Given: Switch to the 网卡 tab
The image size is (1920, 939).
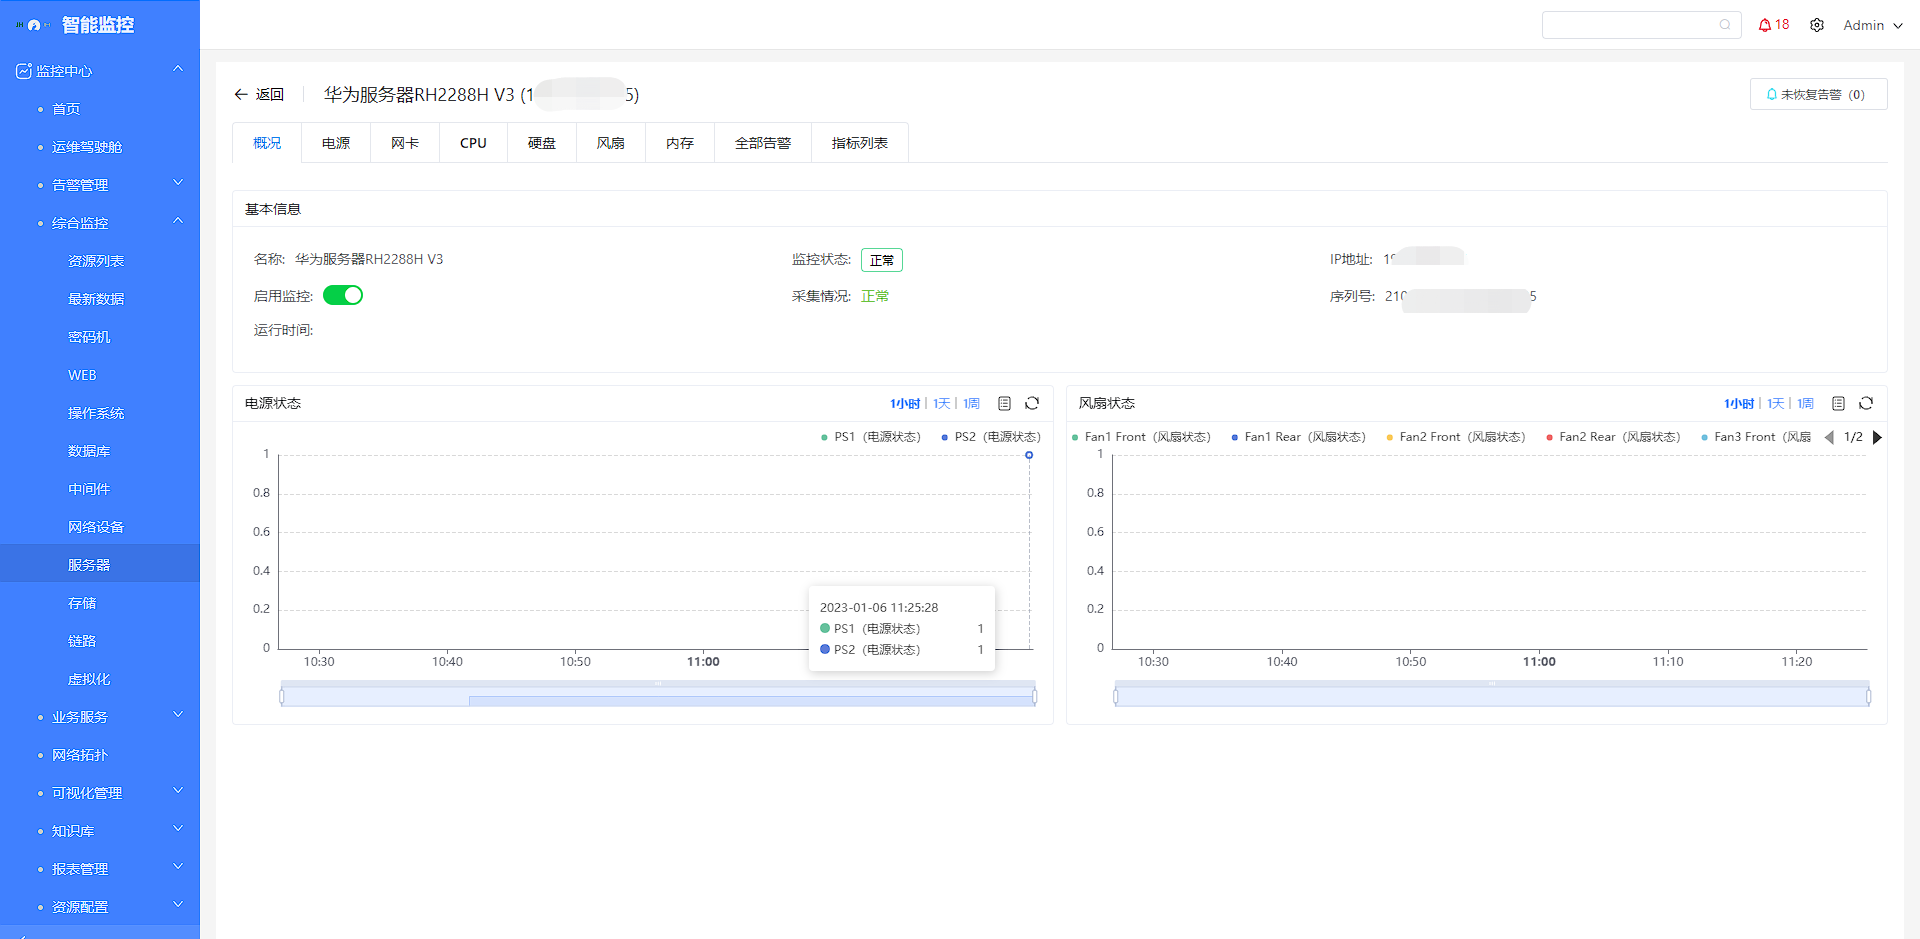Looking at the screenshot, I should [405, 143].
